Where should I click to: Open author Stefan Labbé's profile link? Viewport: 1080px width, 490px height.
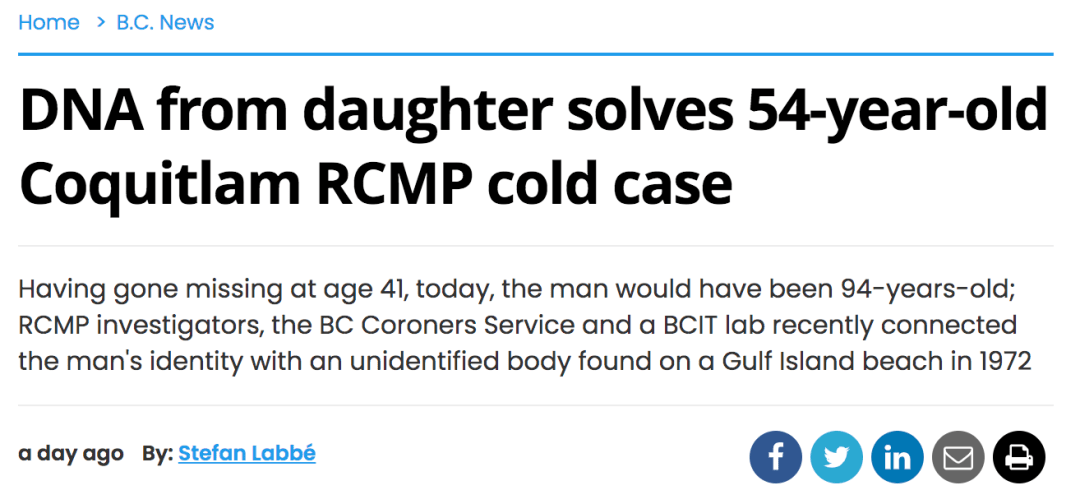click(247, 453)
